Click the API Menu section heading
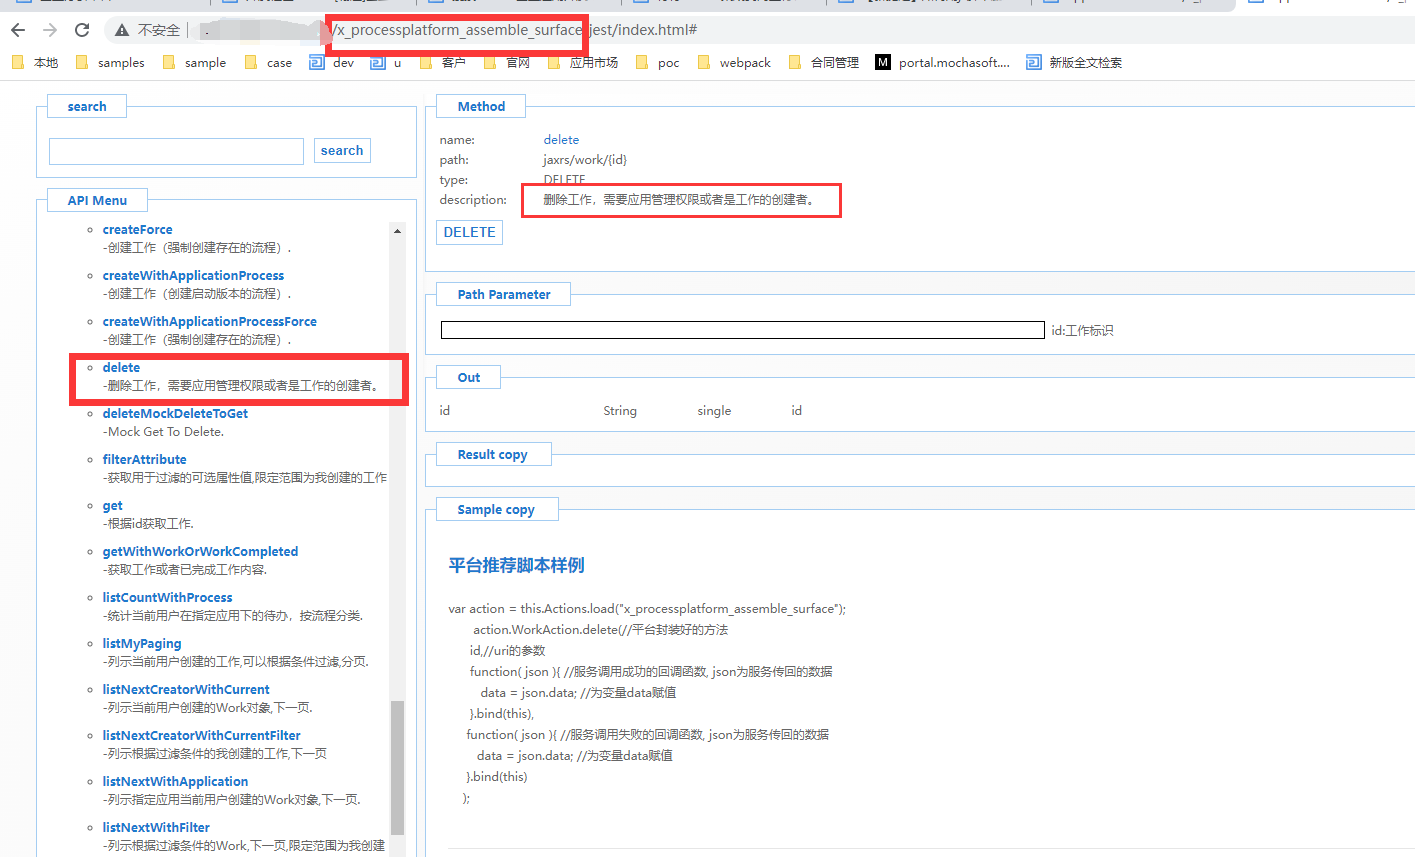 [x=97, y=200]
